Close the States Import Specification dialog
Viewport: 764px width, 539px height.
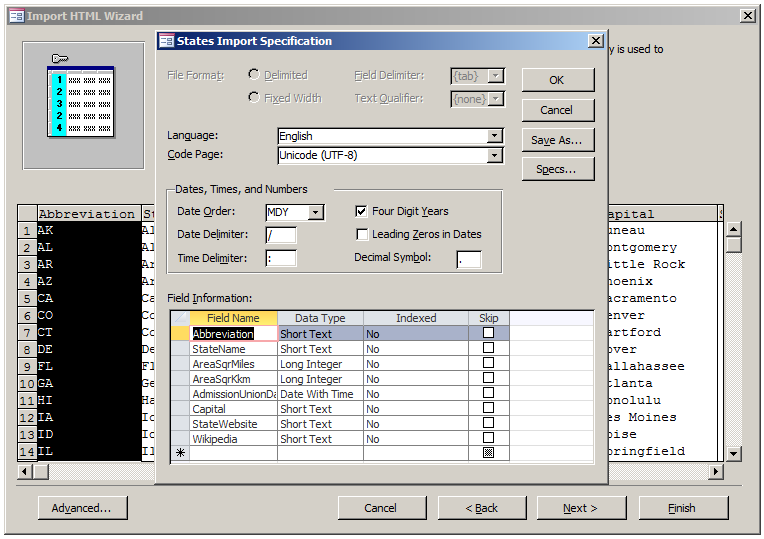pyautogui.click(x=595, y=40)
